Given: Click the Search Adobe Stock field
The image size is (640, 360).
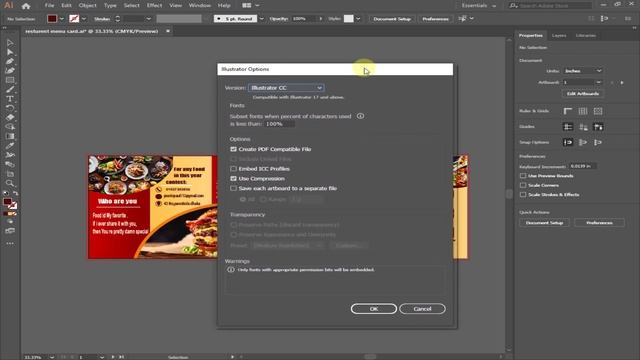Looking at the screenshot, I should tap(551, 6).
